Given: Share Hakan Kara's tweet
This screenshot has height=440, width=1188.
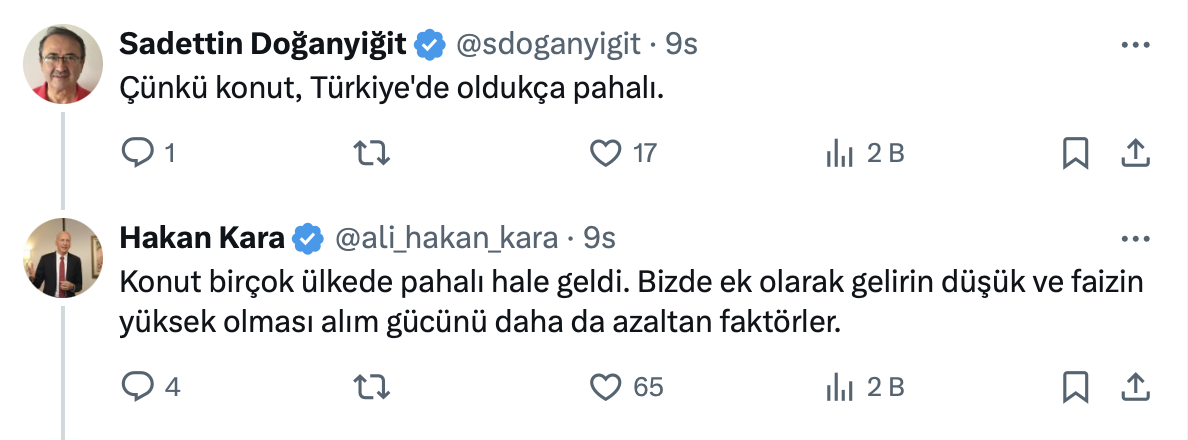Looking at the screenshot, I should click(1135, 386).
